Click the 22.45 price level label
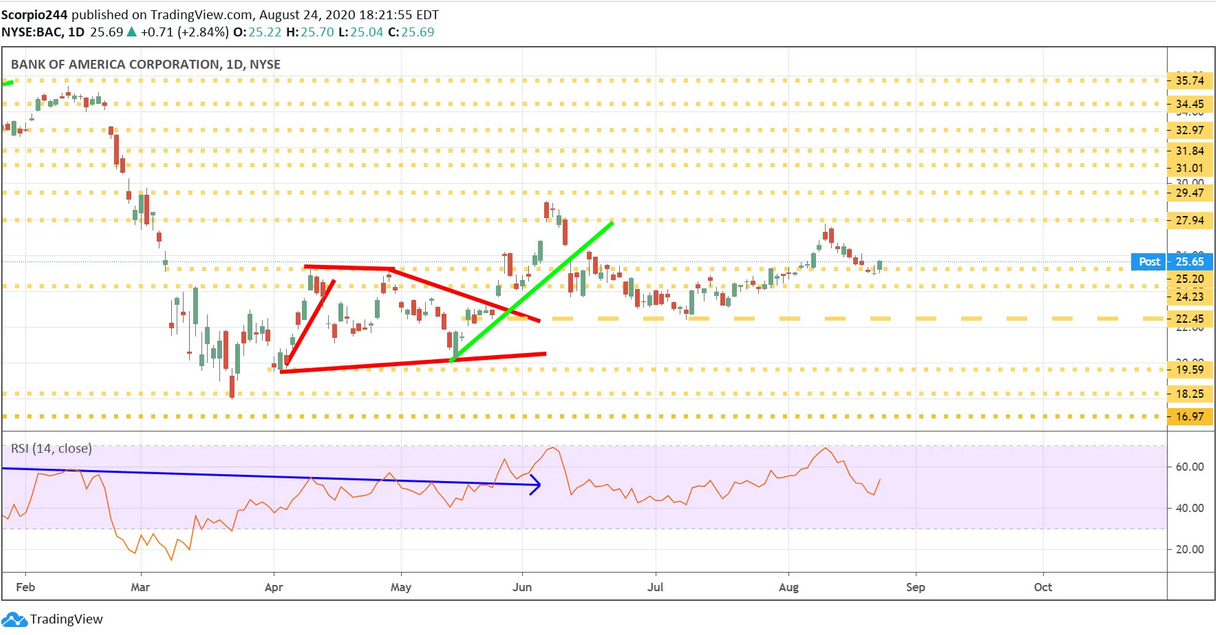The image size is (1216, 635). pos(1189,319)
